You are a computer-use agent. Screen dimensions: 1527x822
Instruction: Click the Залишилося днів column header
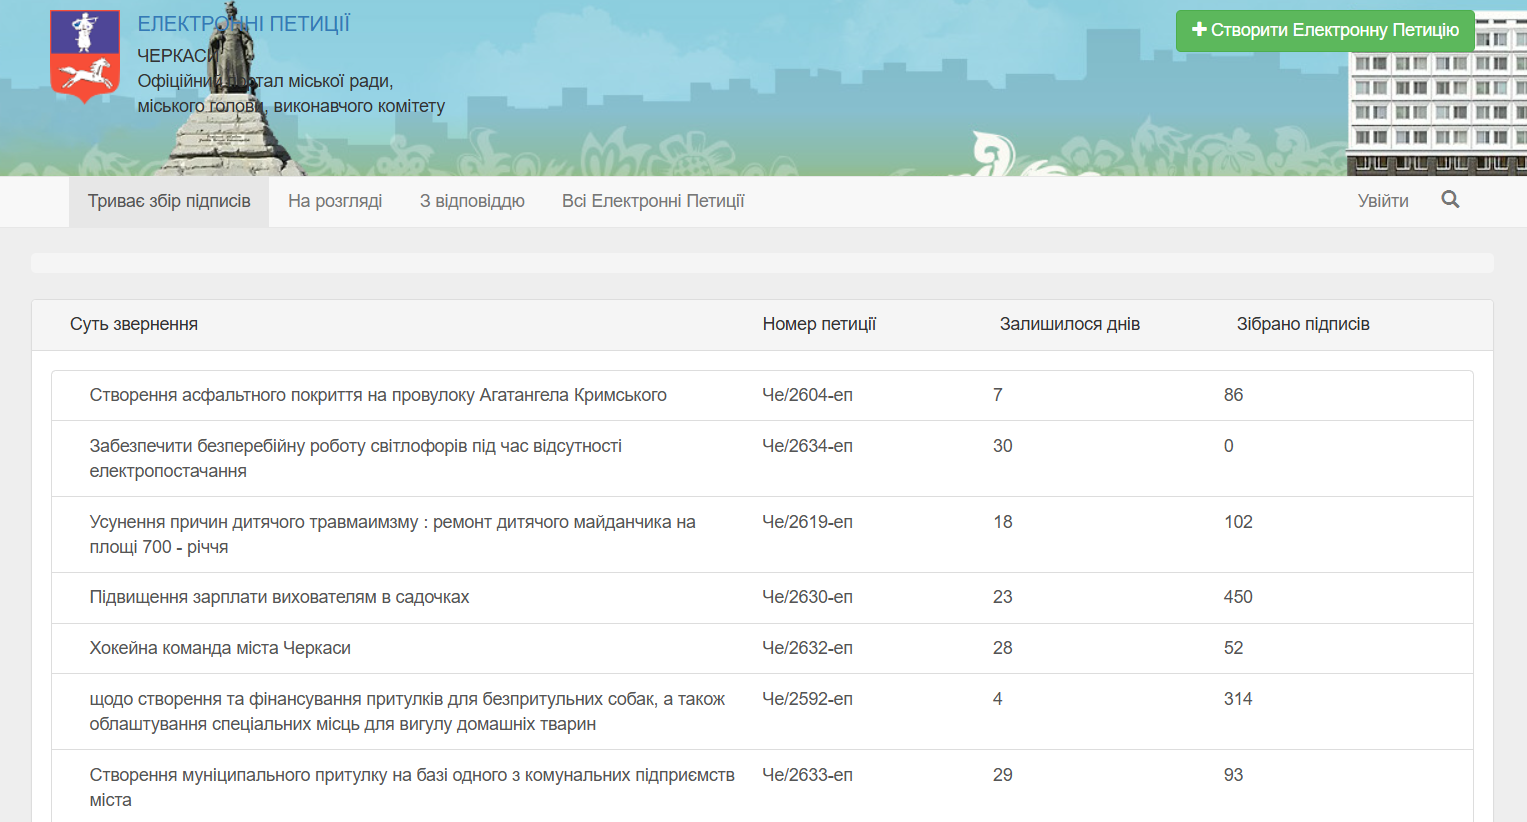1069,324
